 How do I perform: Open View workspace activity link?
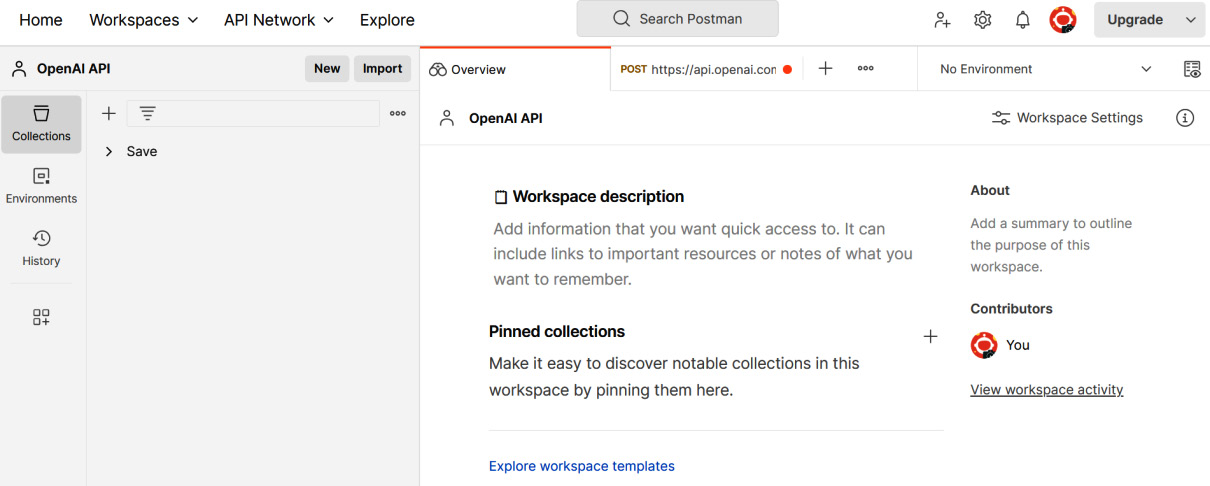pos(1047,390)
